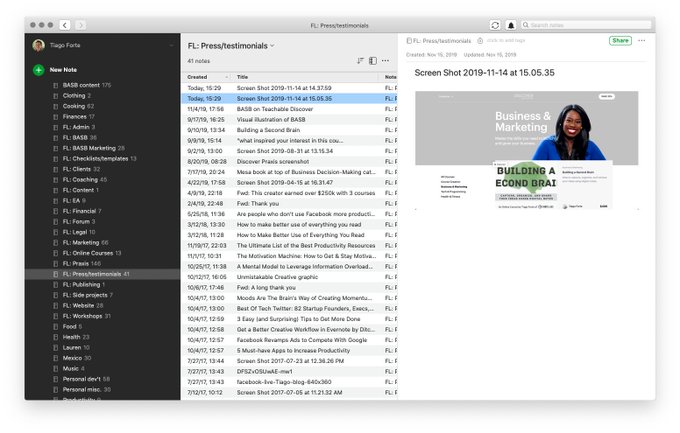Open the note's more actions ellipsis
This screenshot has height=433, width=680.
(642, 40)
